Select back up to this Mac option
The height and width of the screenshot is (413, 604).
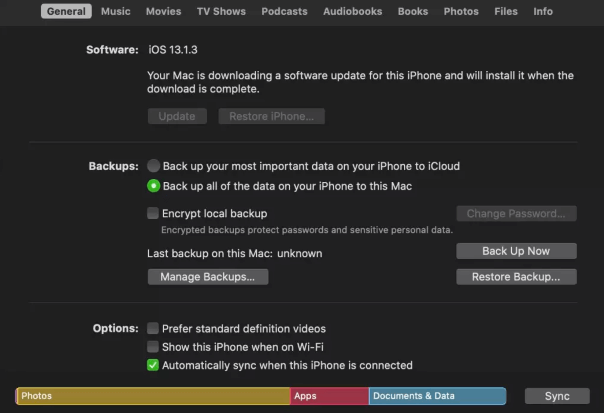tap(153, 186)
